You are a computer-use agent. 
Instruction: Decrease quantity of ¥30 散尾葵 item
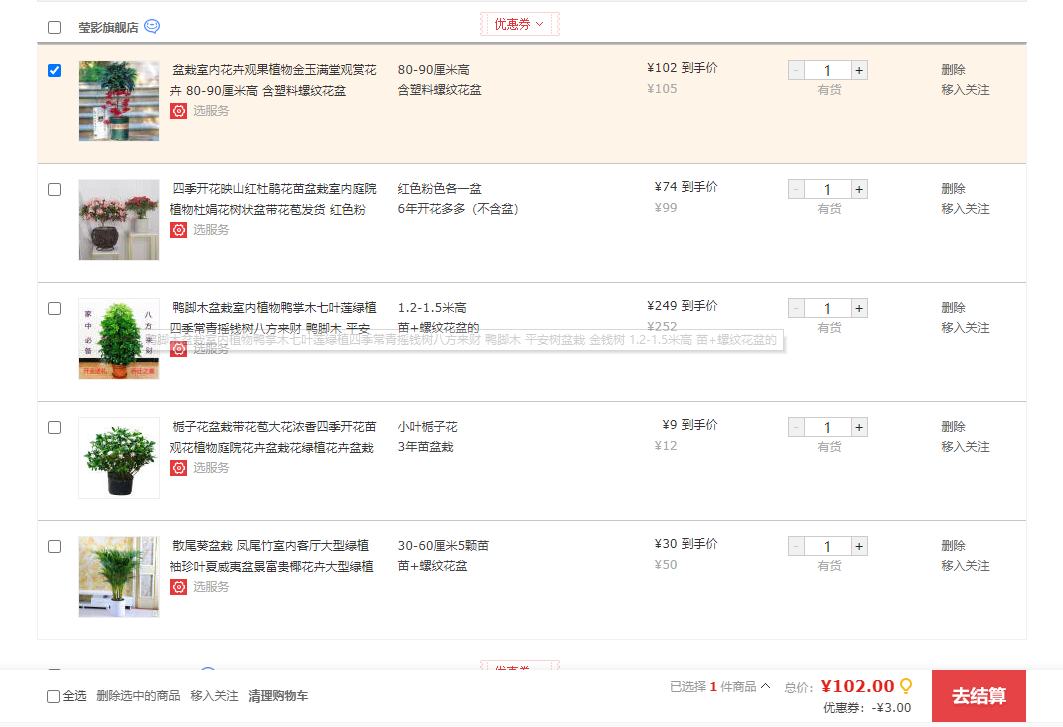pos(797,547)
